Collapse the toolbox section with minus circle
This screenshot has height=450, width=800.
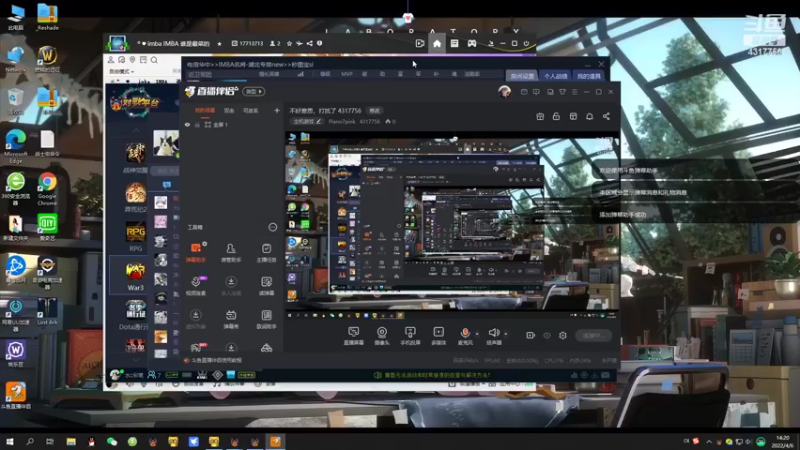(272, 227)
